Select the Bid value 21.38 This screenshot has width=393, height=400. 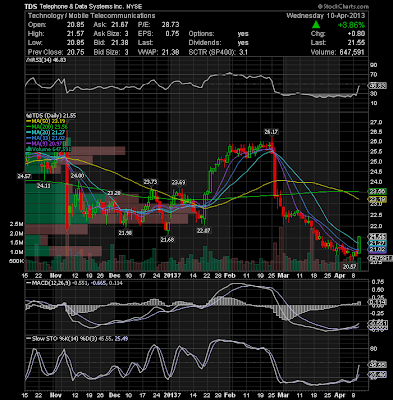click(119, 43)
